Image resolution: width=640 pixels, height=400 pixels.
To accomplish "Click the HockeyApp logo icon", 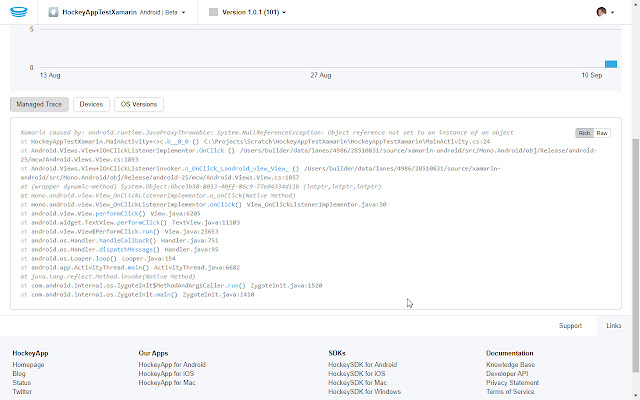I will point(18,12).
